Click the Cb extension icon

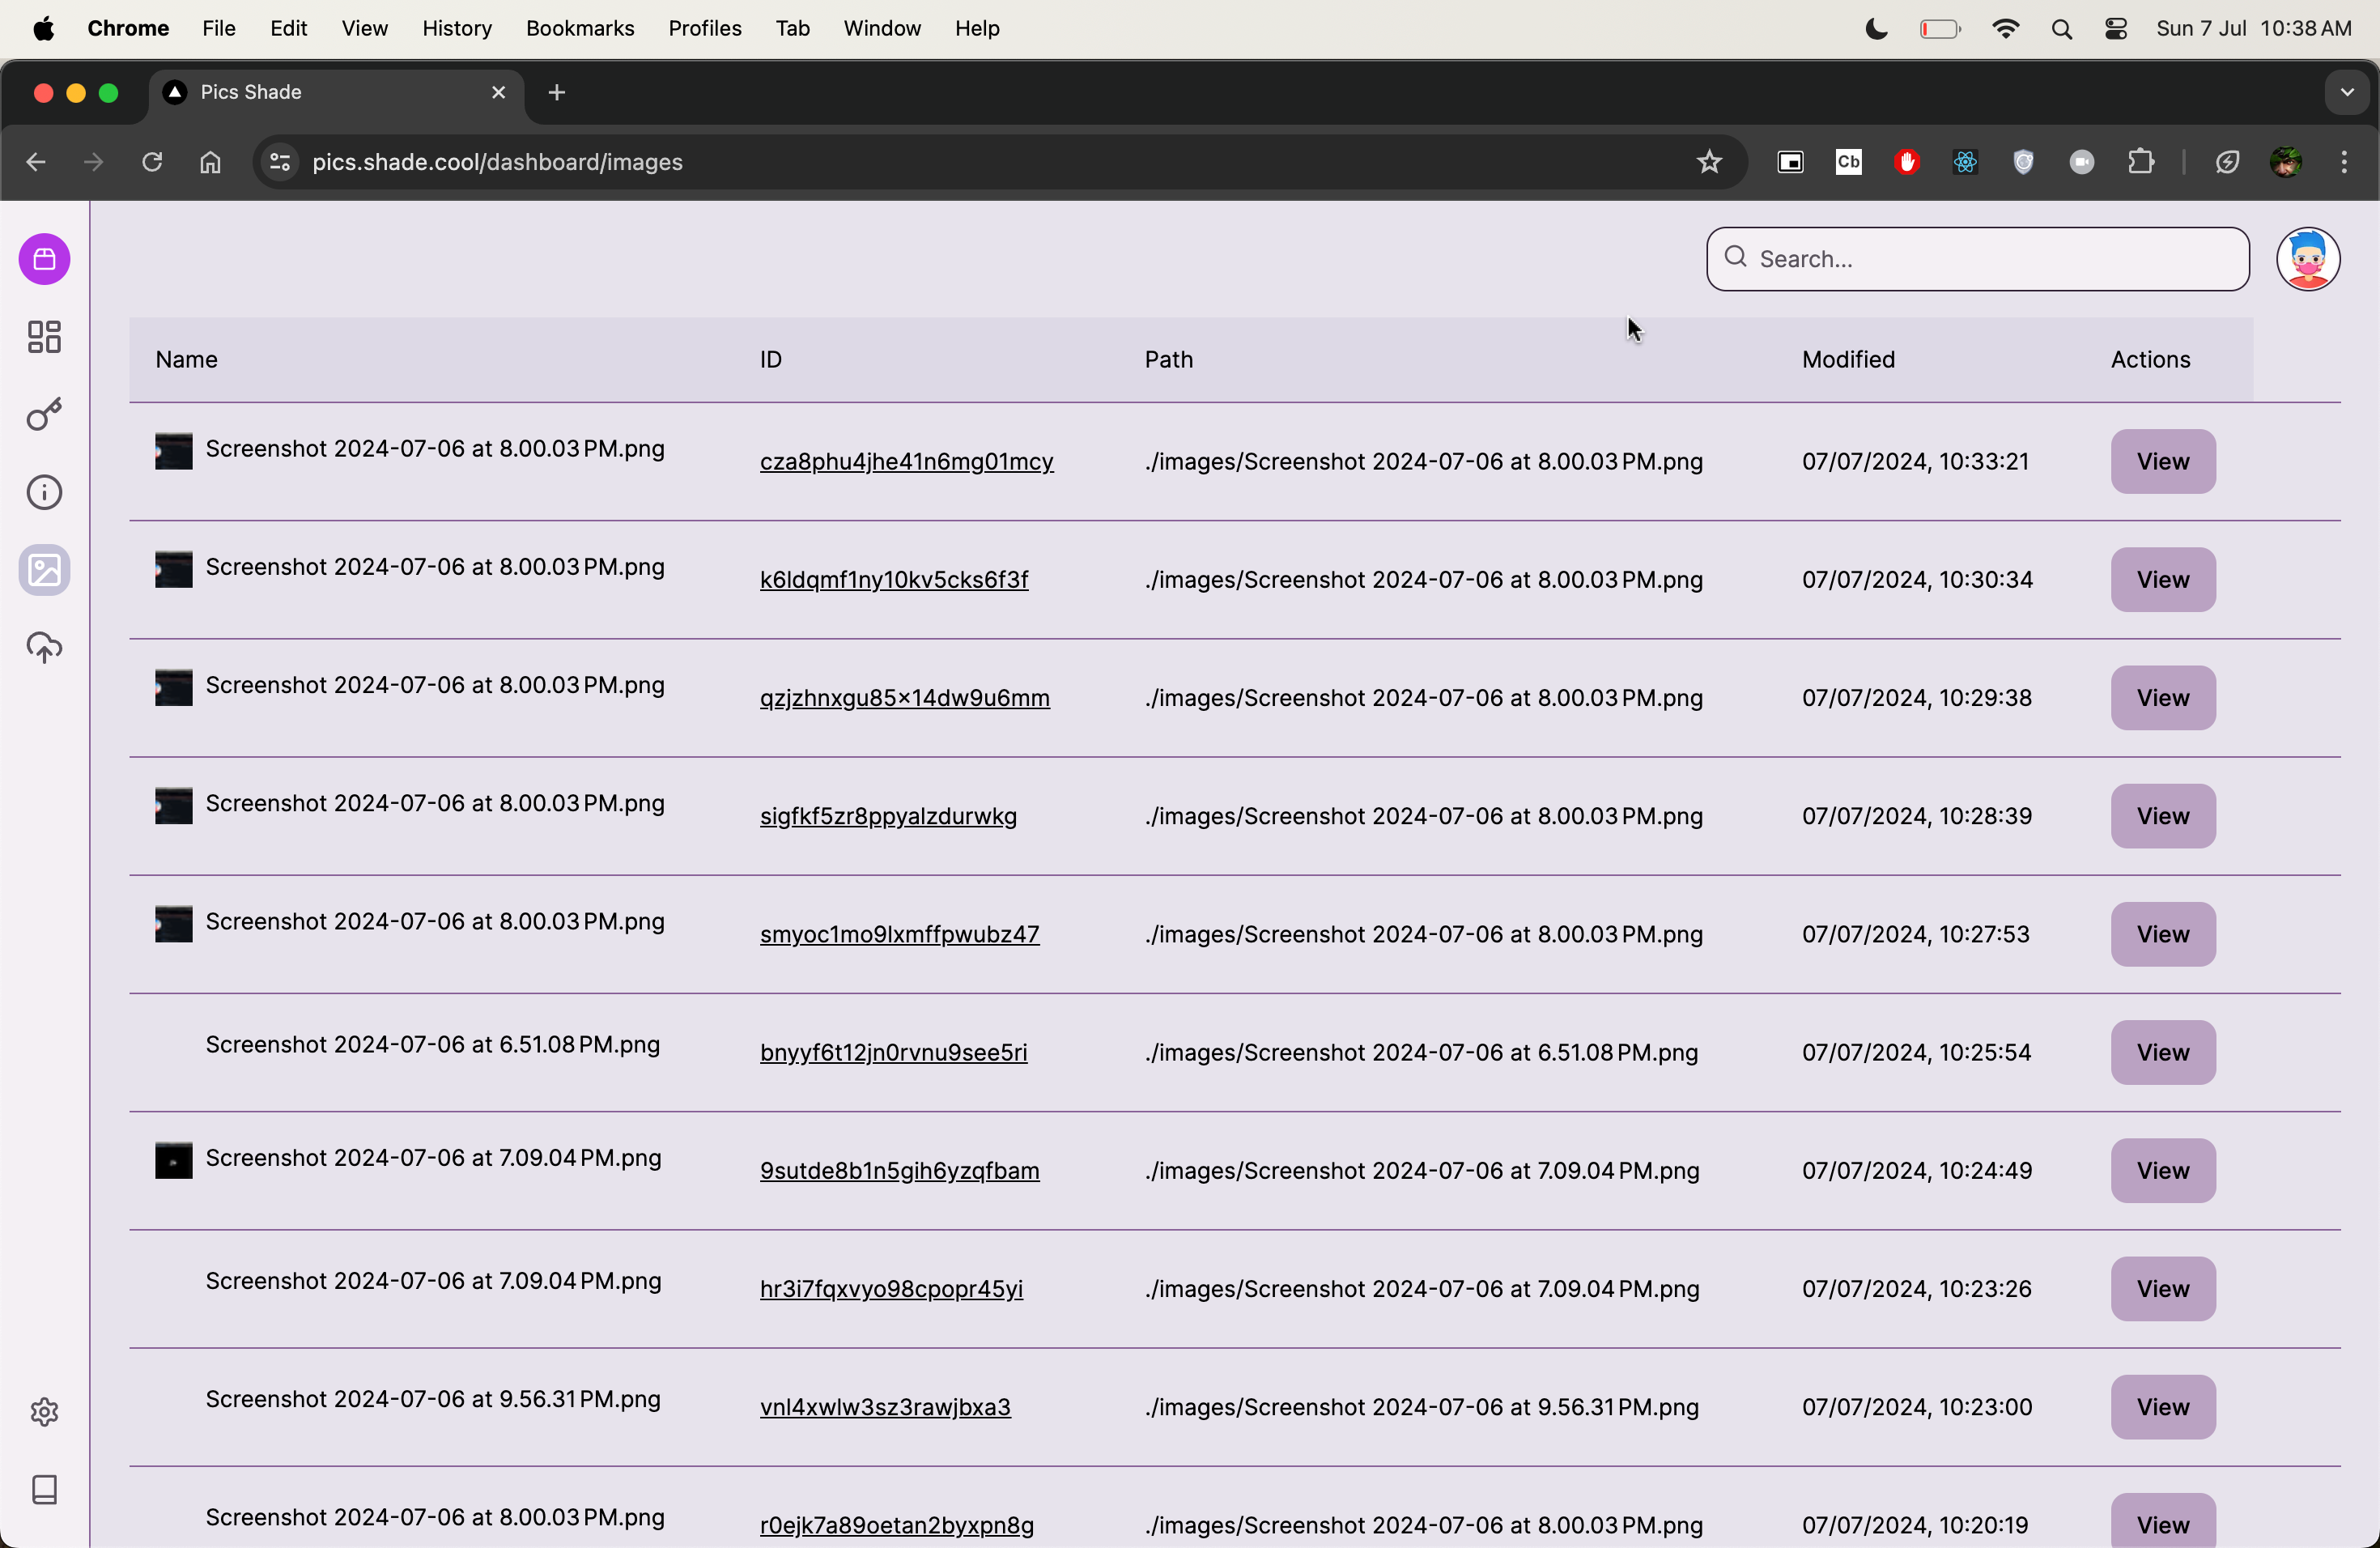[1848, 162]
